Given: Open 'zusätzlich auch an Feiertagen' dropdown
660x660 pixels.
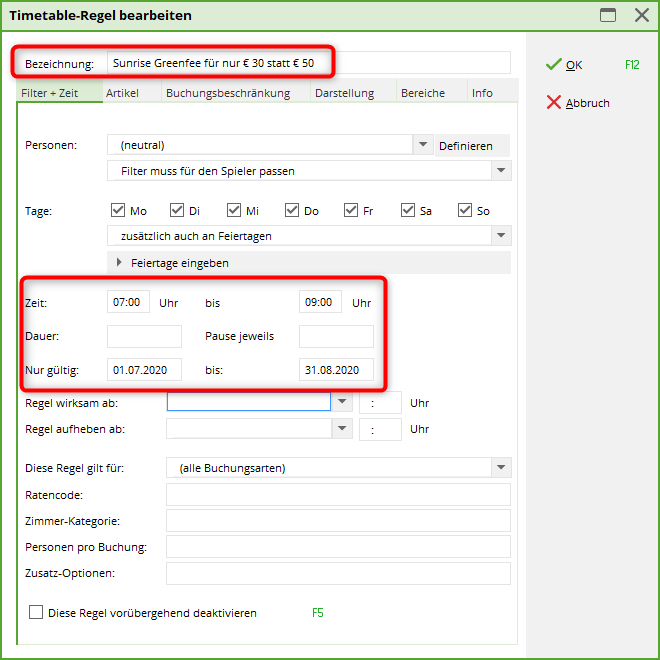Looking at the screenshot, I should click(x=501, y=236).
